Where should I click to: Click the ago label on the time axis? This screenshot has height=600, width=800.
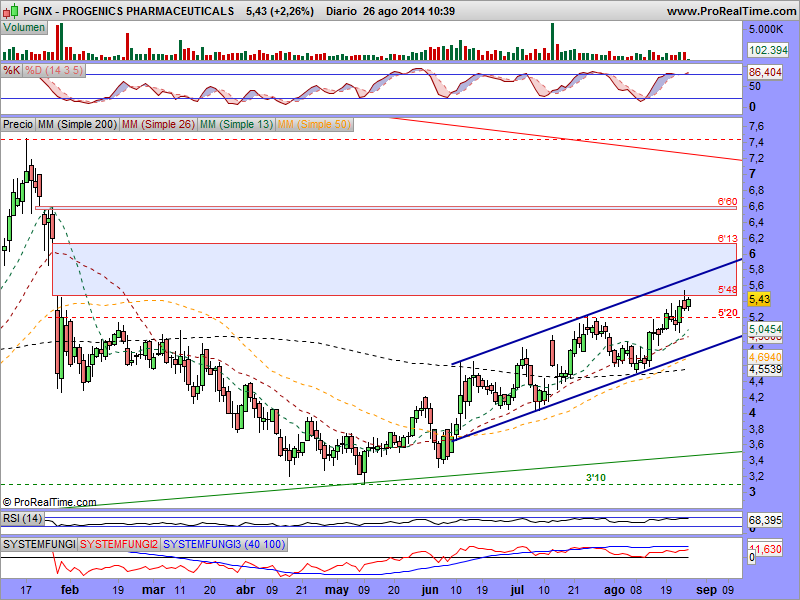[614, 590]
